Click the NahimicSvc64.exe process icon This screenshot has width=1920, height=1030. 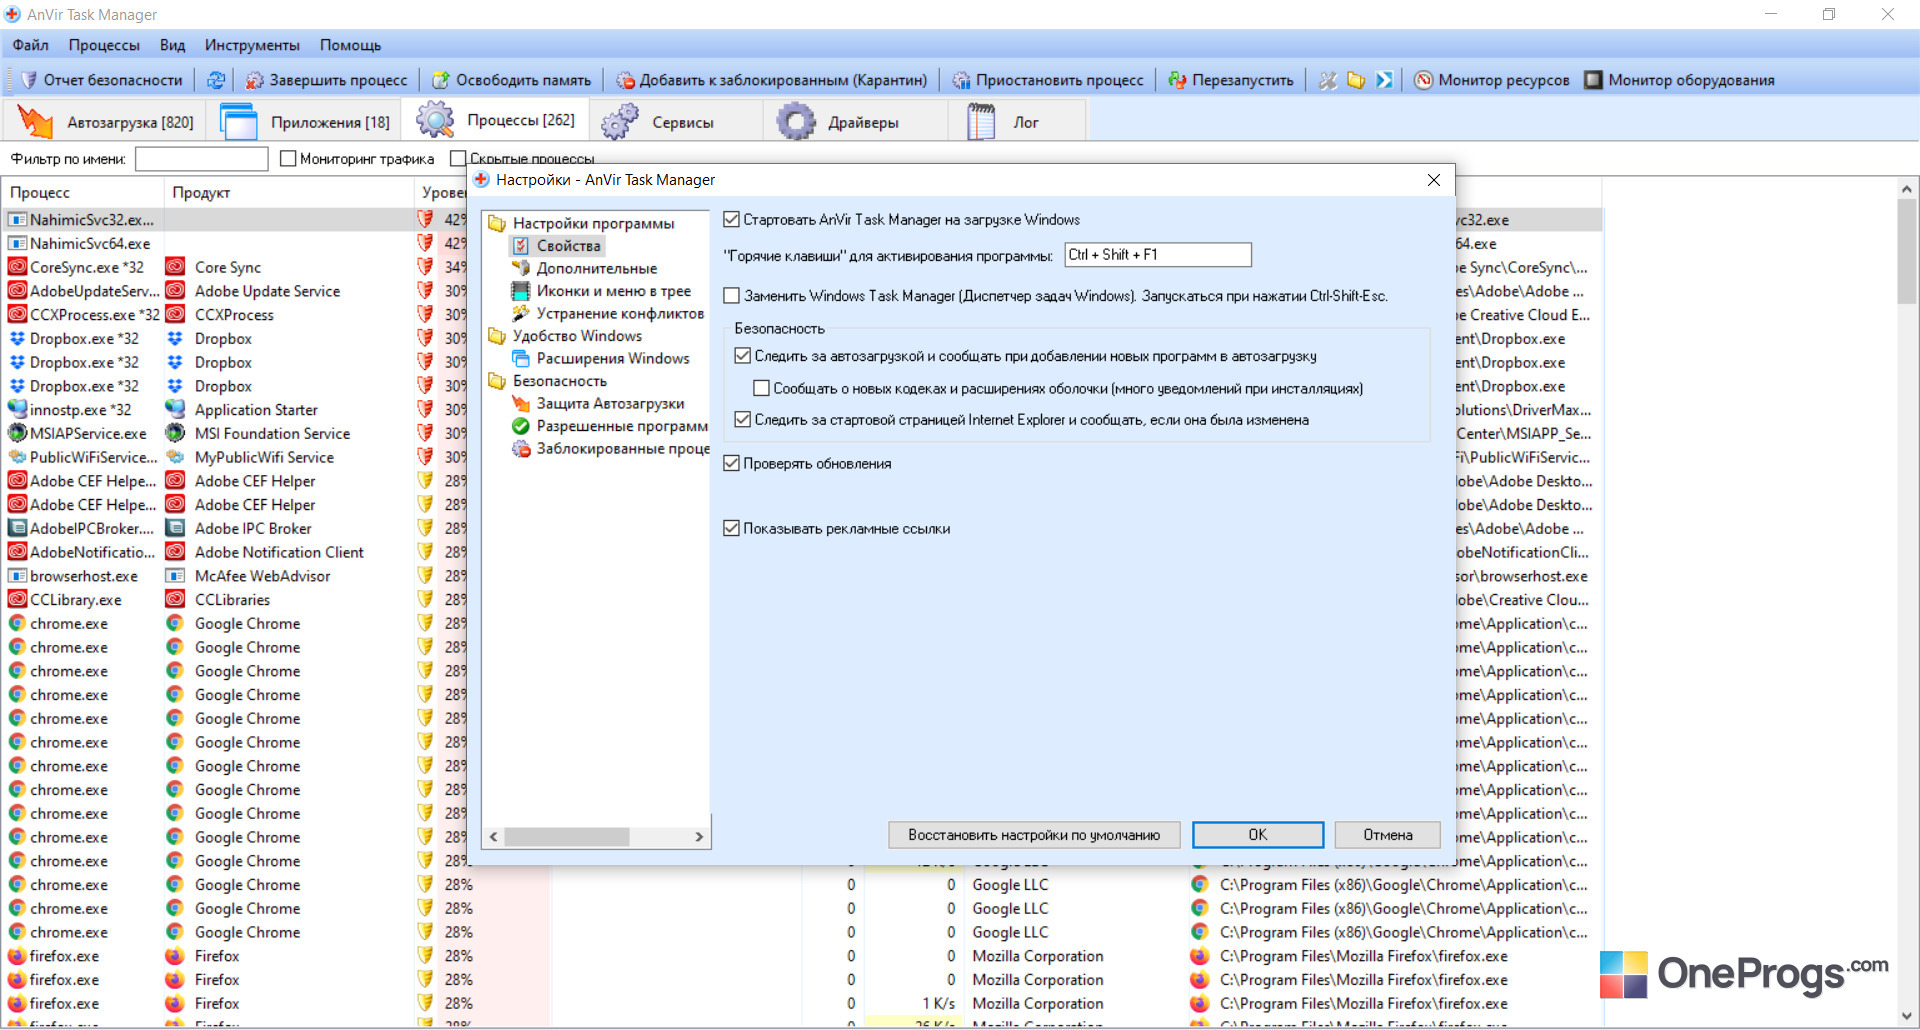click(x=17, y=243)
